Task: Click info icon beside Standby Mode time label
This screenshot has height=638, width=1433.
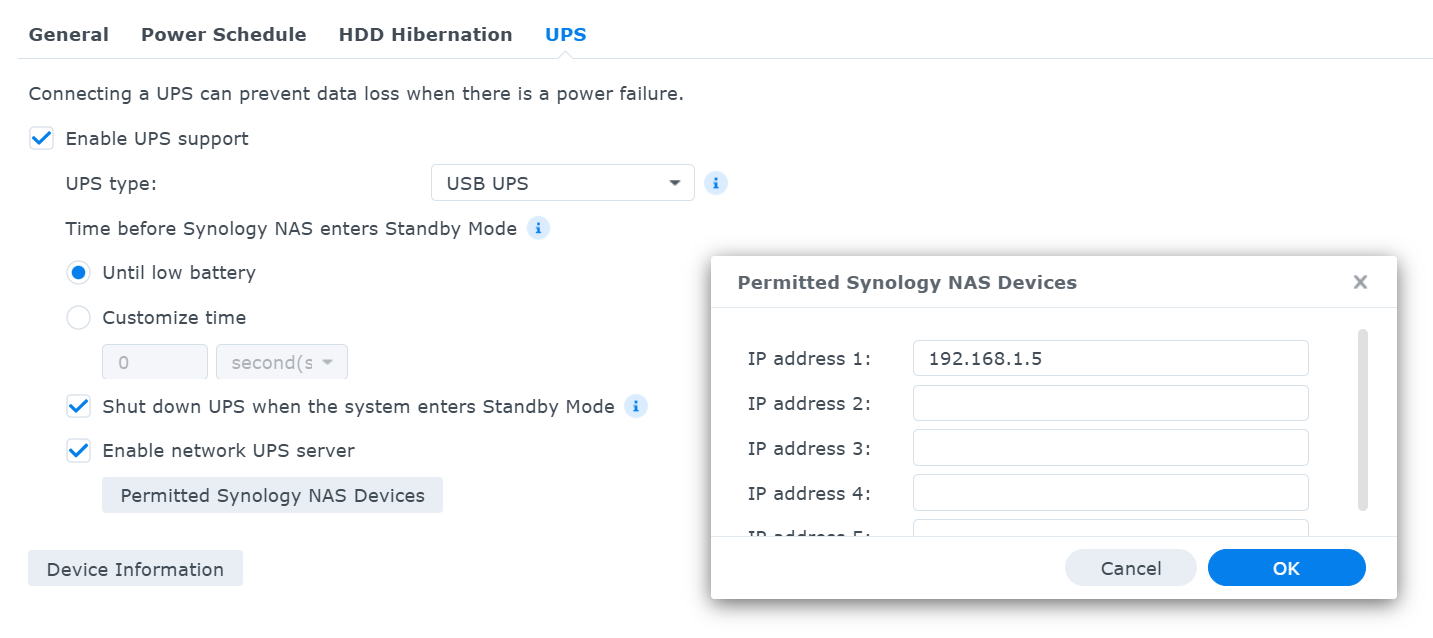Action: point(538,228)
